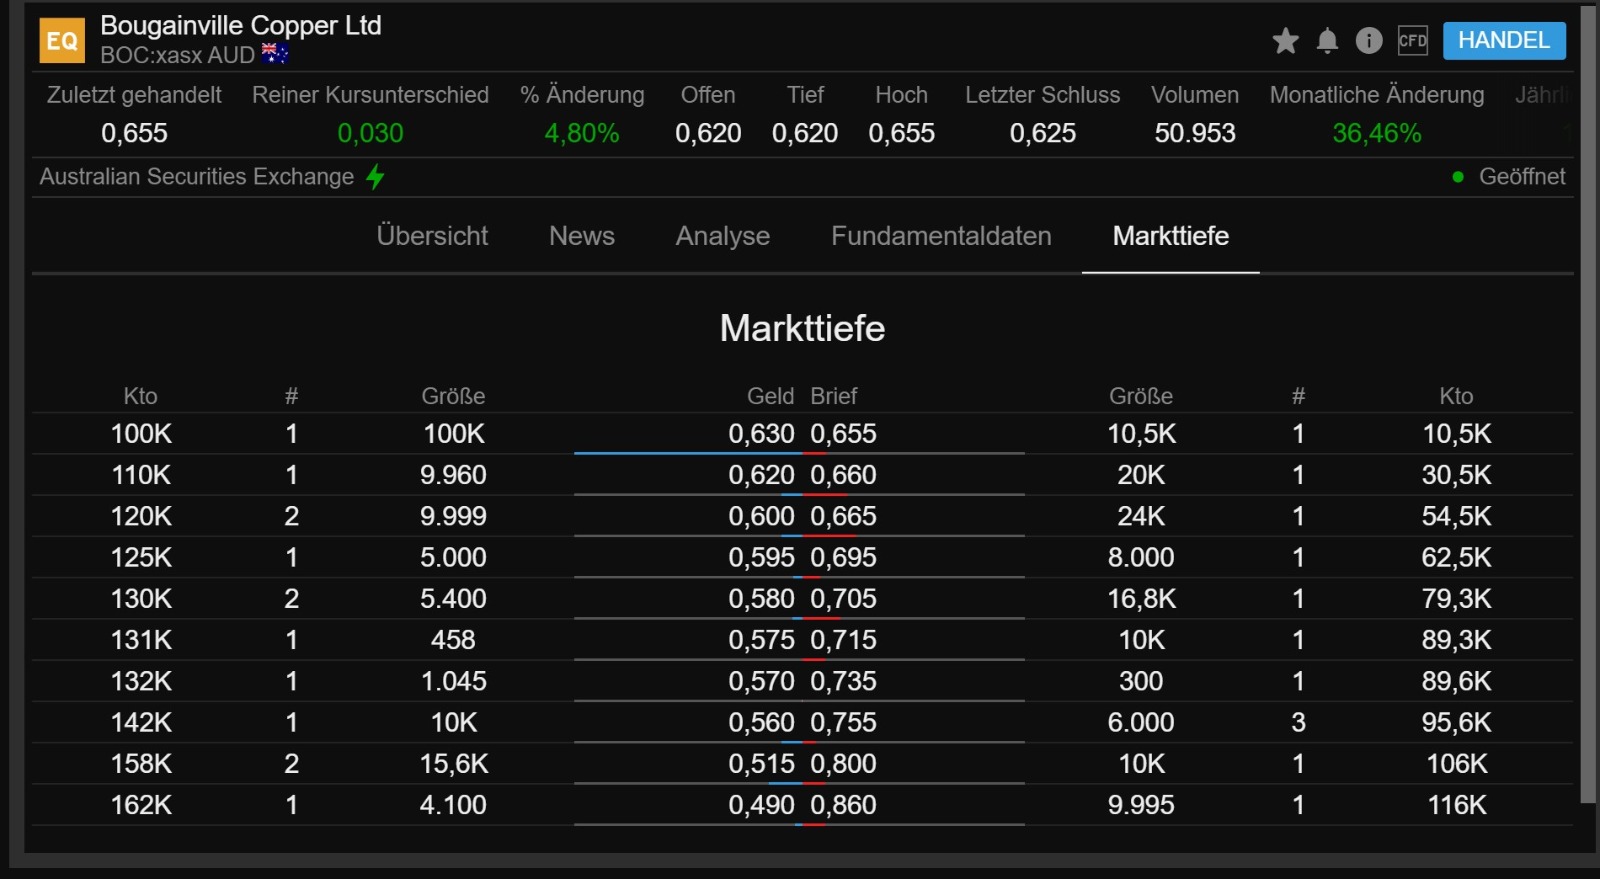
Task: Click the Reiner Kursunterschied value 0,030
Action: [x=370, y=133]
